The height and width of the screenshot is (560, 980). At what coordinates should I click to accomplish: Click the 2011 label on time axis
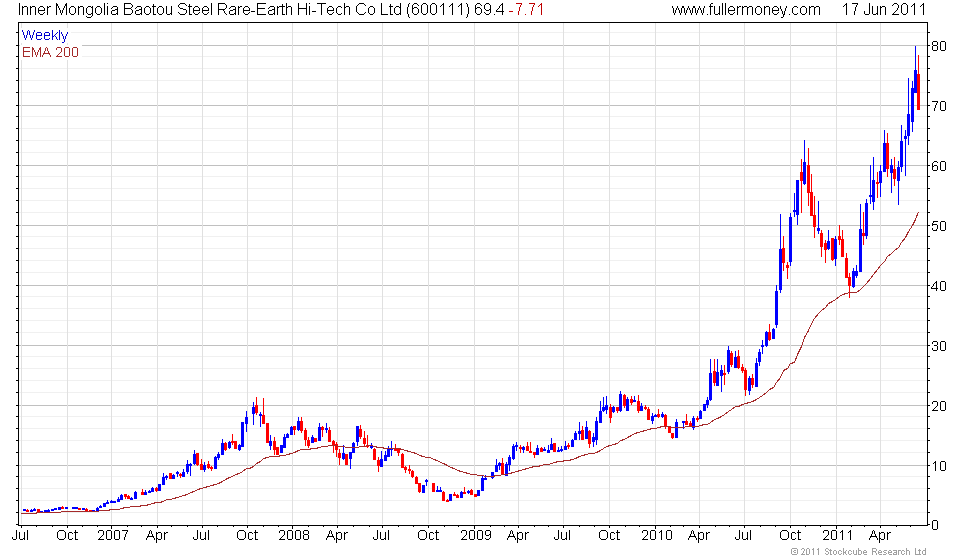coord(838,535)
